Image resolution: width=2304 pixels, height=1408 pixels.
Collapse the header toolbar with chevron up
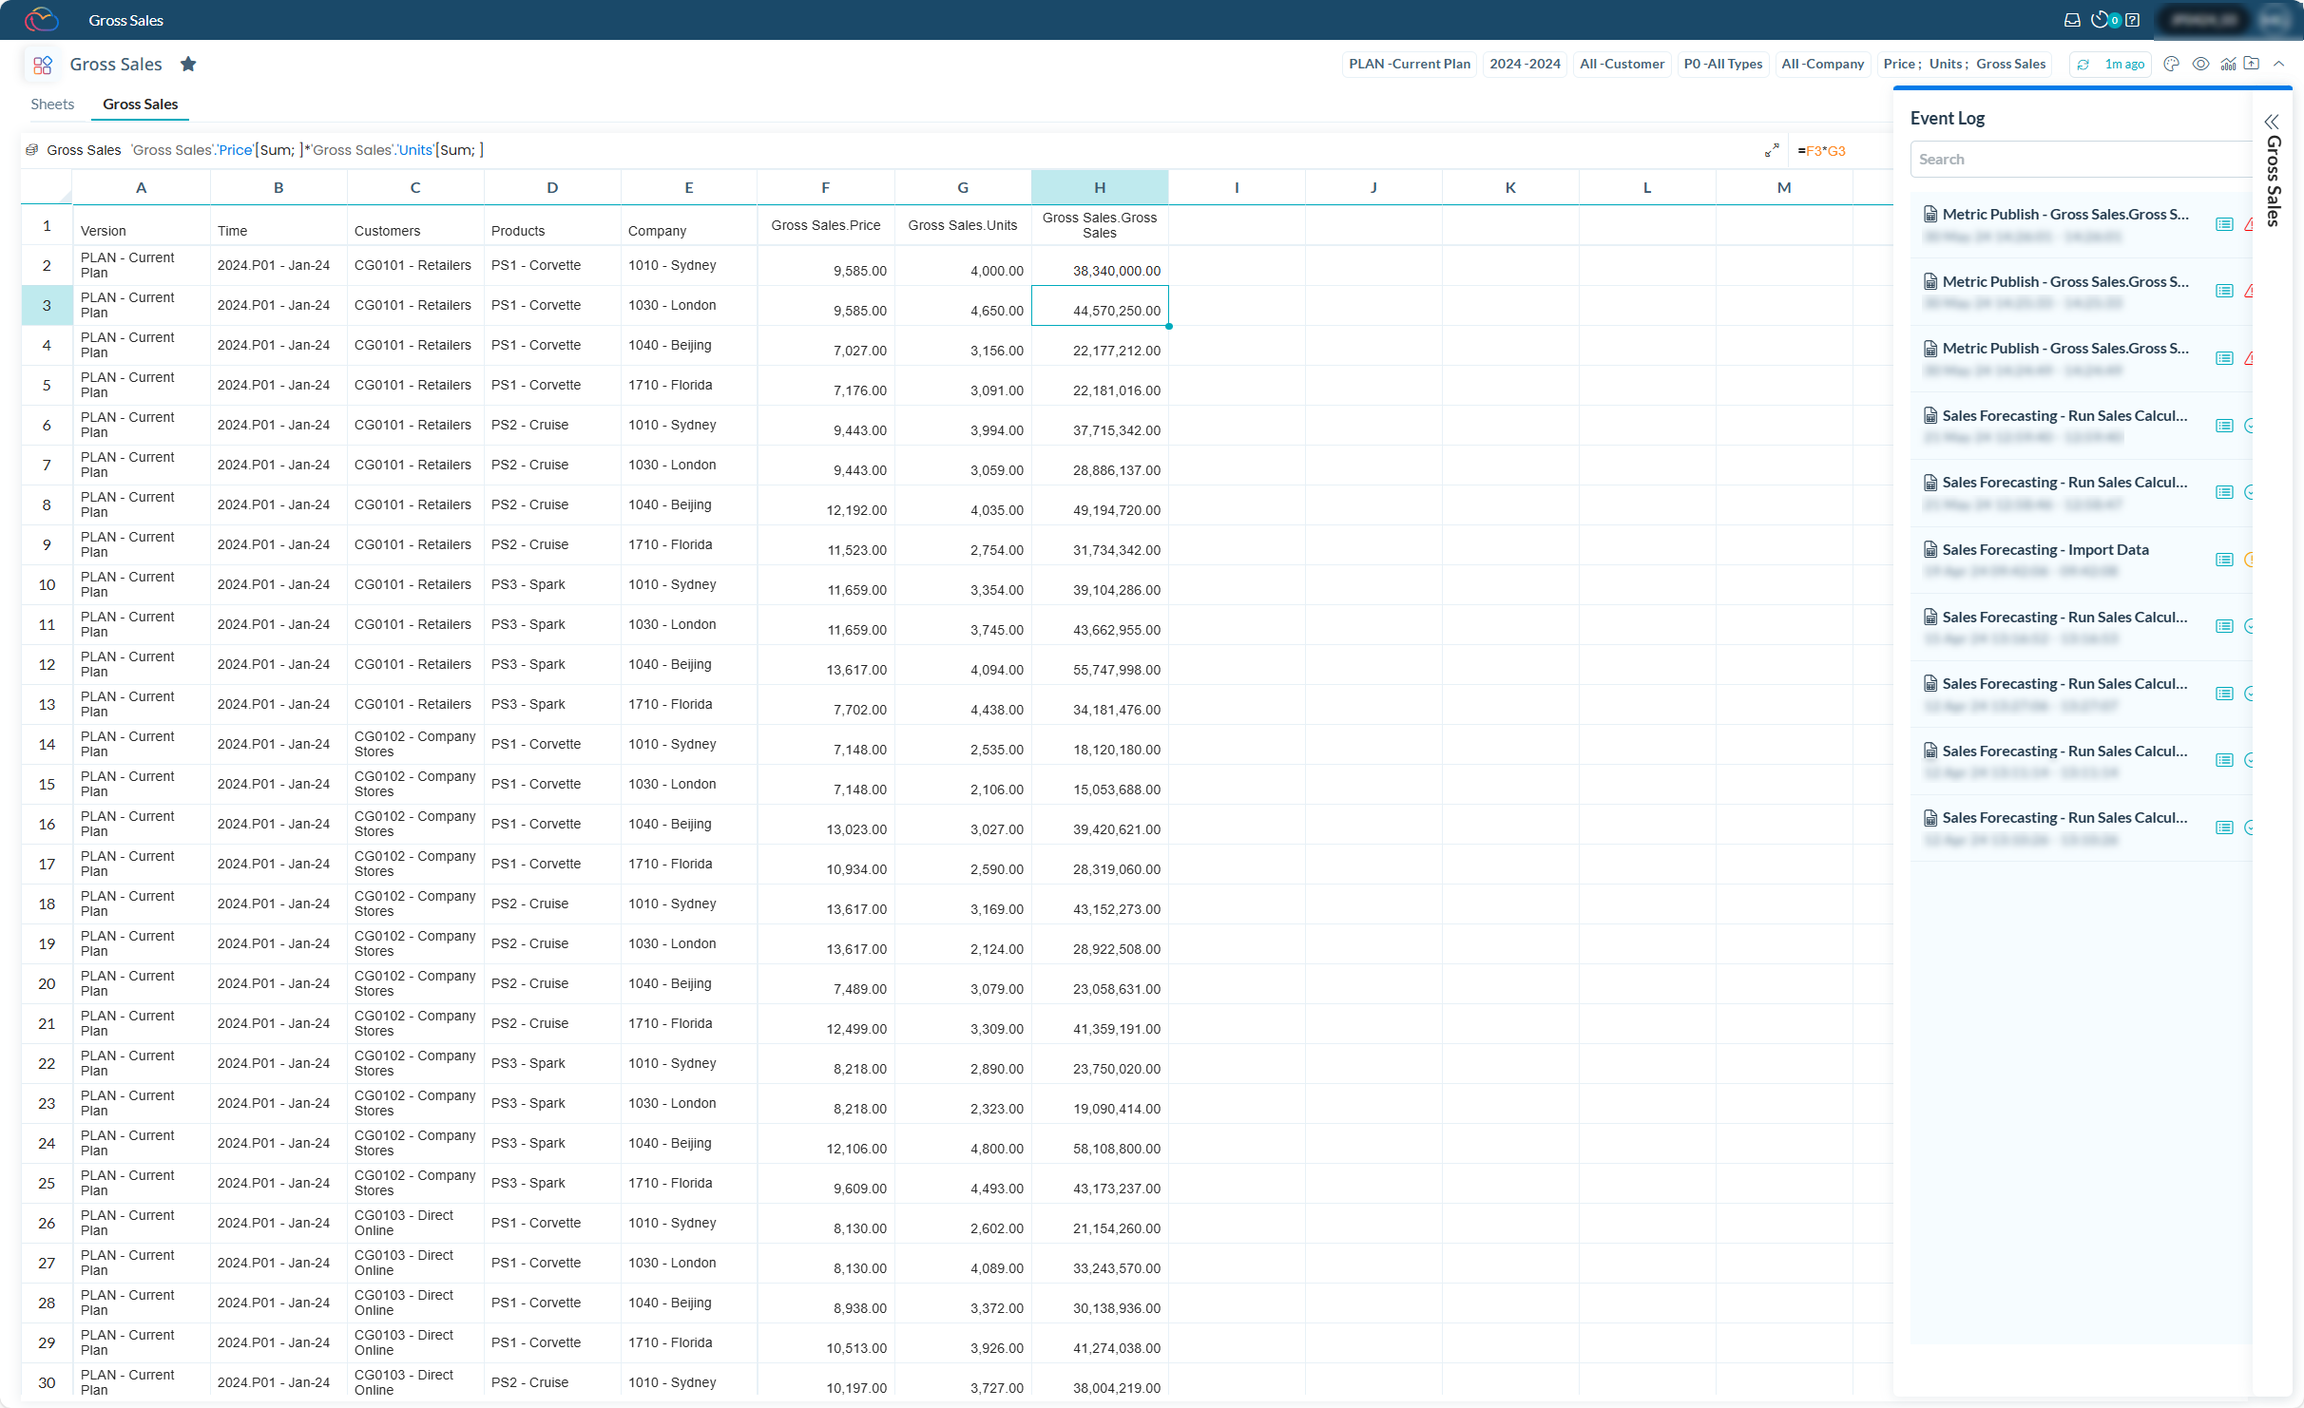pos(2279,64)
